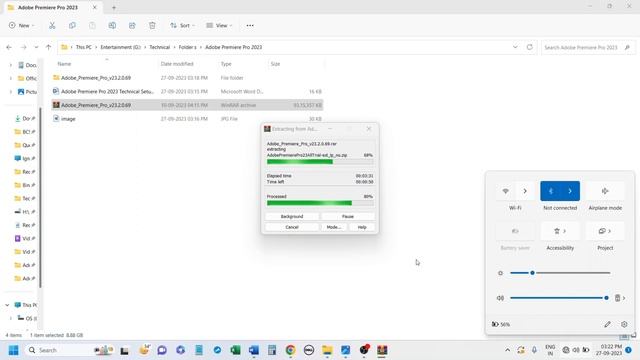Open the notification bell in taskbar

pos(629,350)
